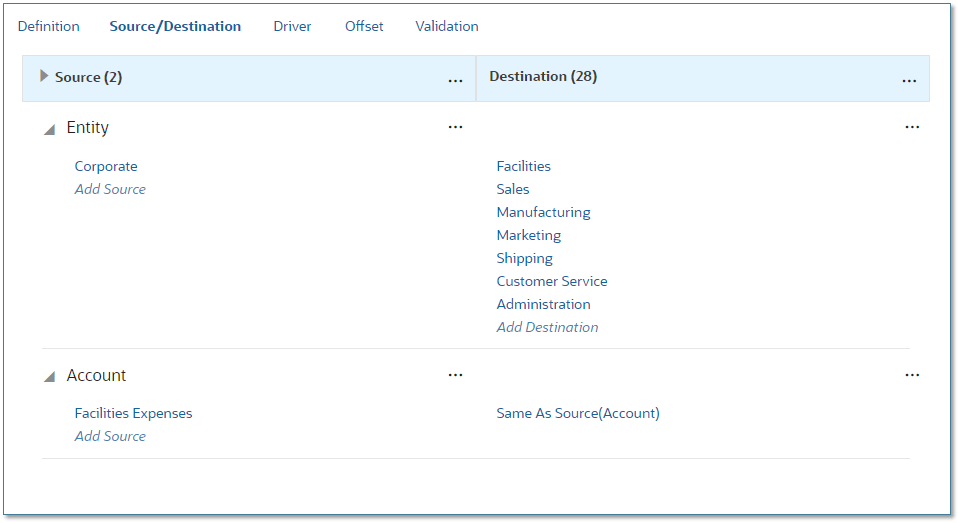The width and height of the screenshot is (958, 523).
Task: Collapse the Account dimension section
Action: pyautogui.click(x=49, y=377)
